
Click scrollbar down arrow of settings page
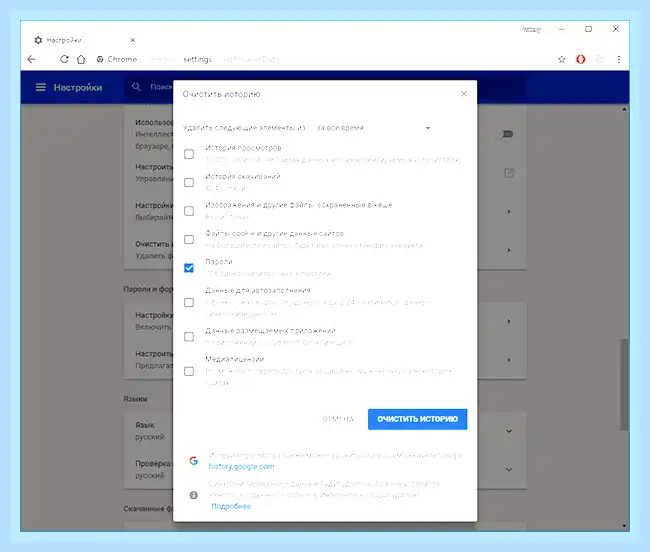(x=624, y=526)
